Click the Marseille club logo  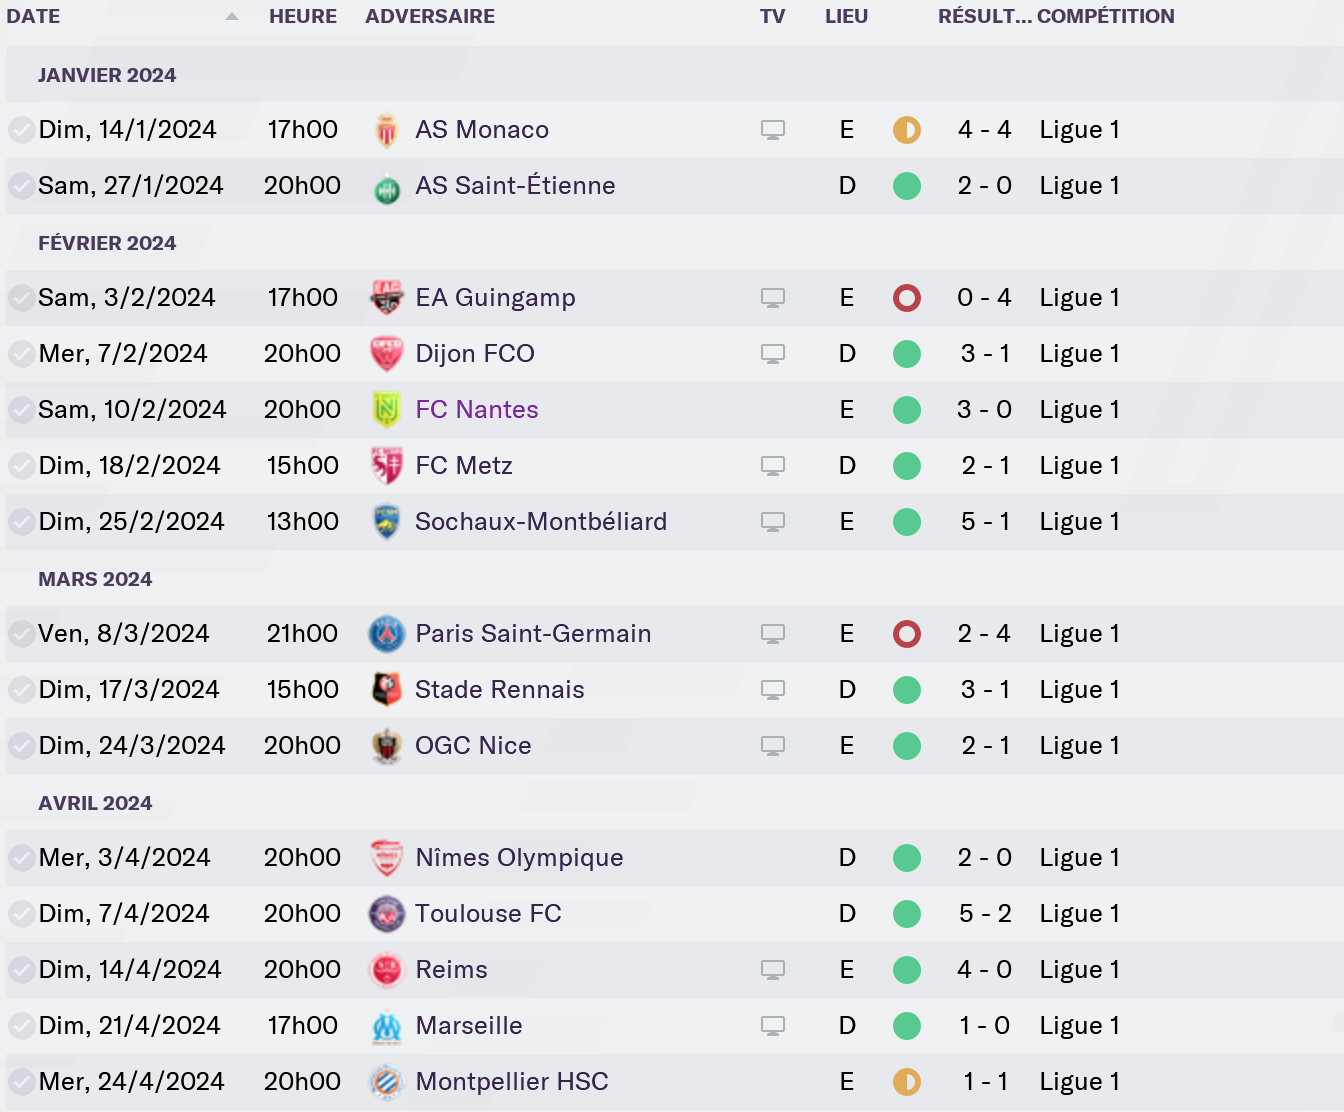click(x=387, y=1026)
